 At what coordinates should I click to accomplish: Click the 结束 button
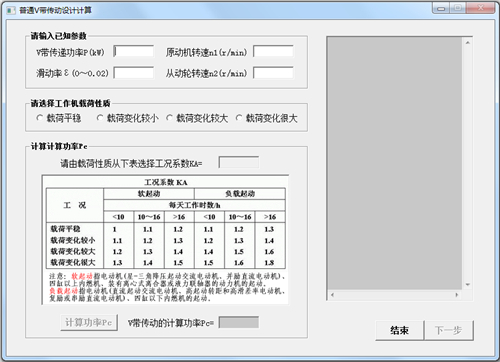[400, 330]
